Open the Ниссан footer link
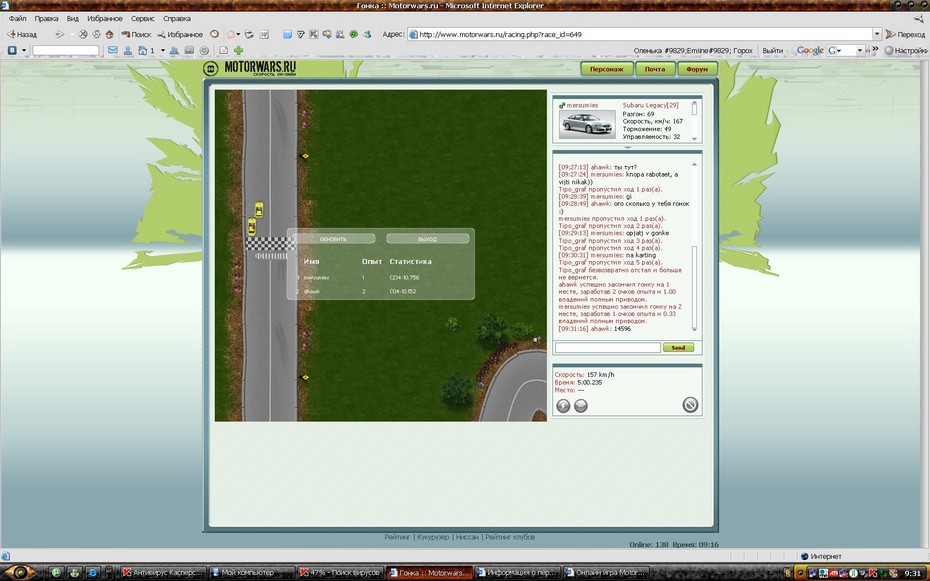This screenshot has width=930, height=581. [x=467, y=537]
